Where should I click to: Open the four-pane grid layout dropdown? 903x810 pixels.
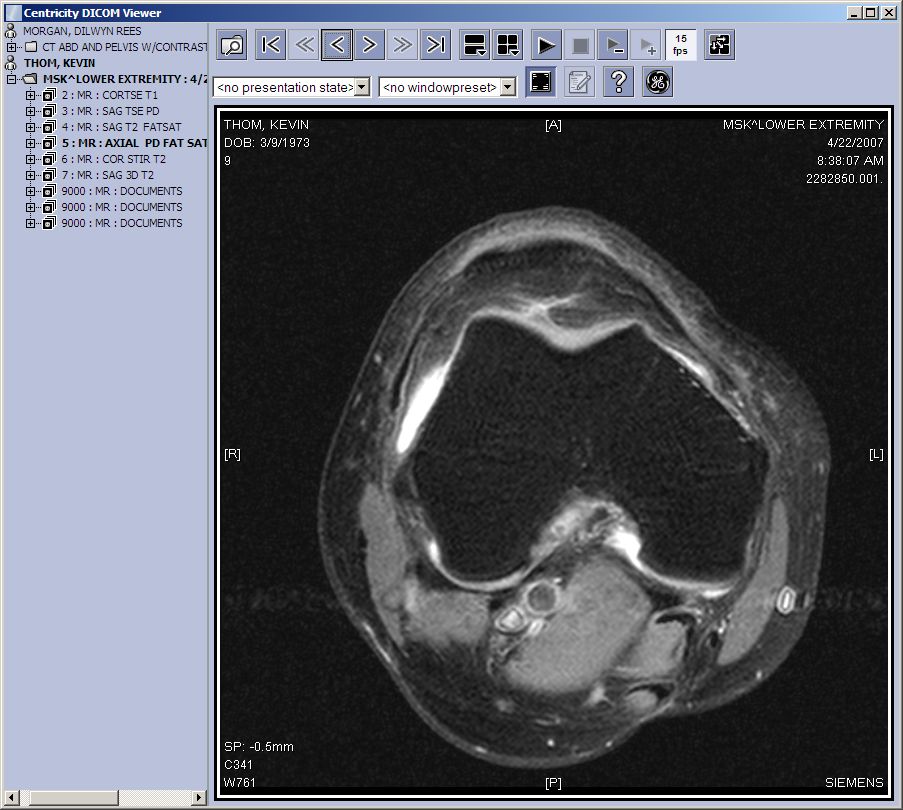tap(508, 45)
